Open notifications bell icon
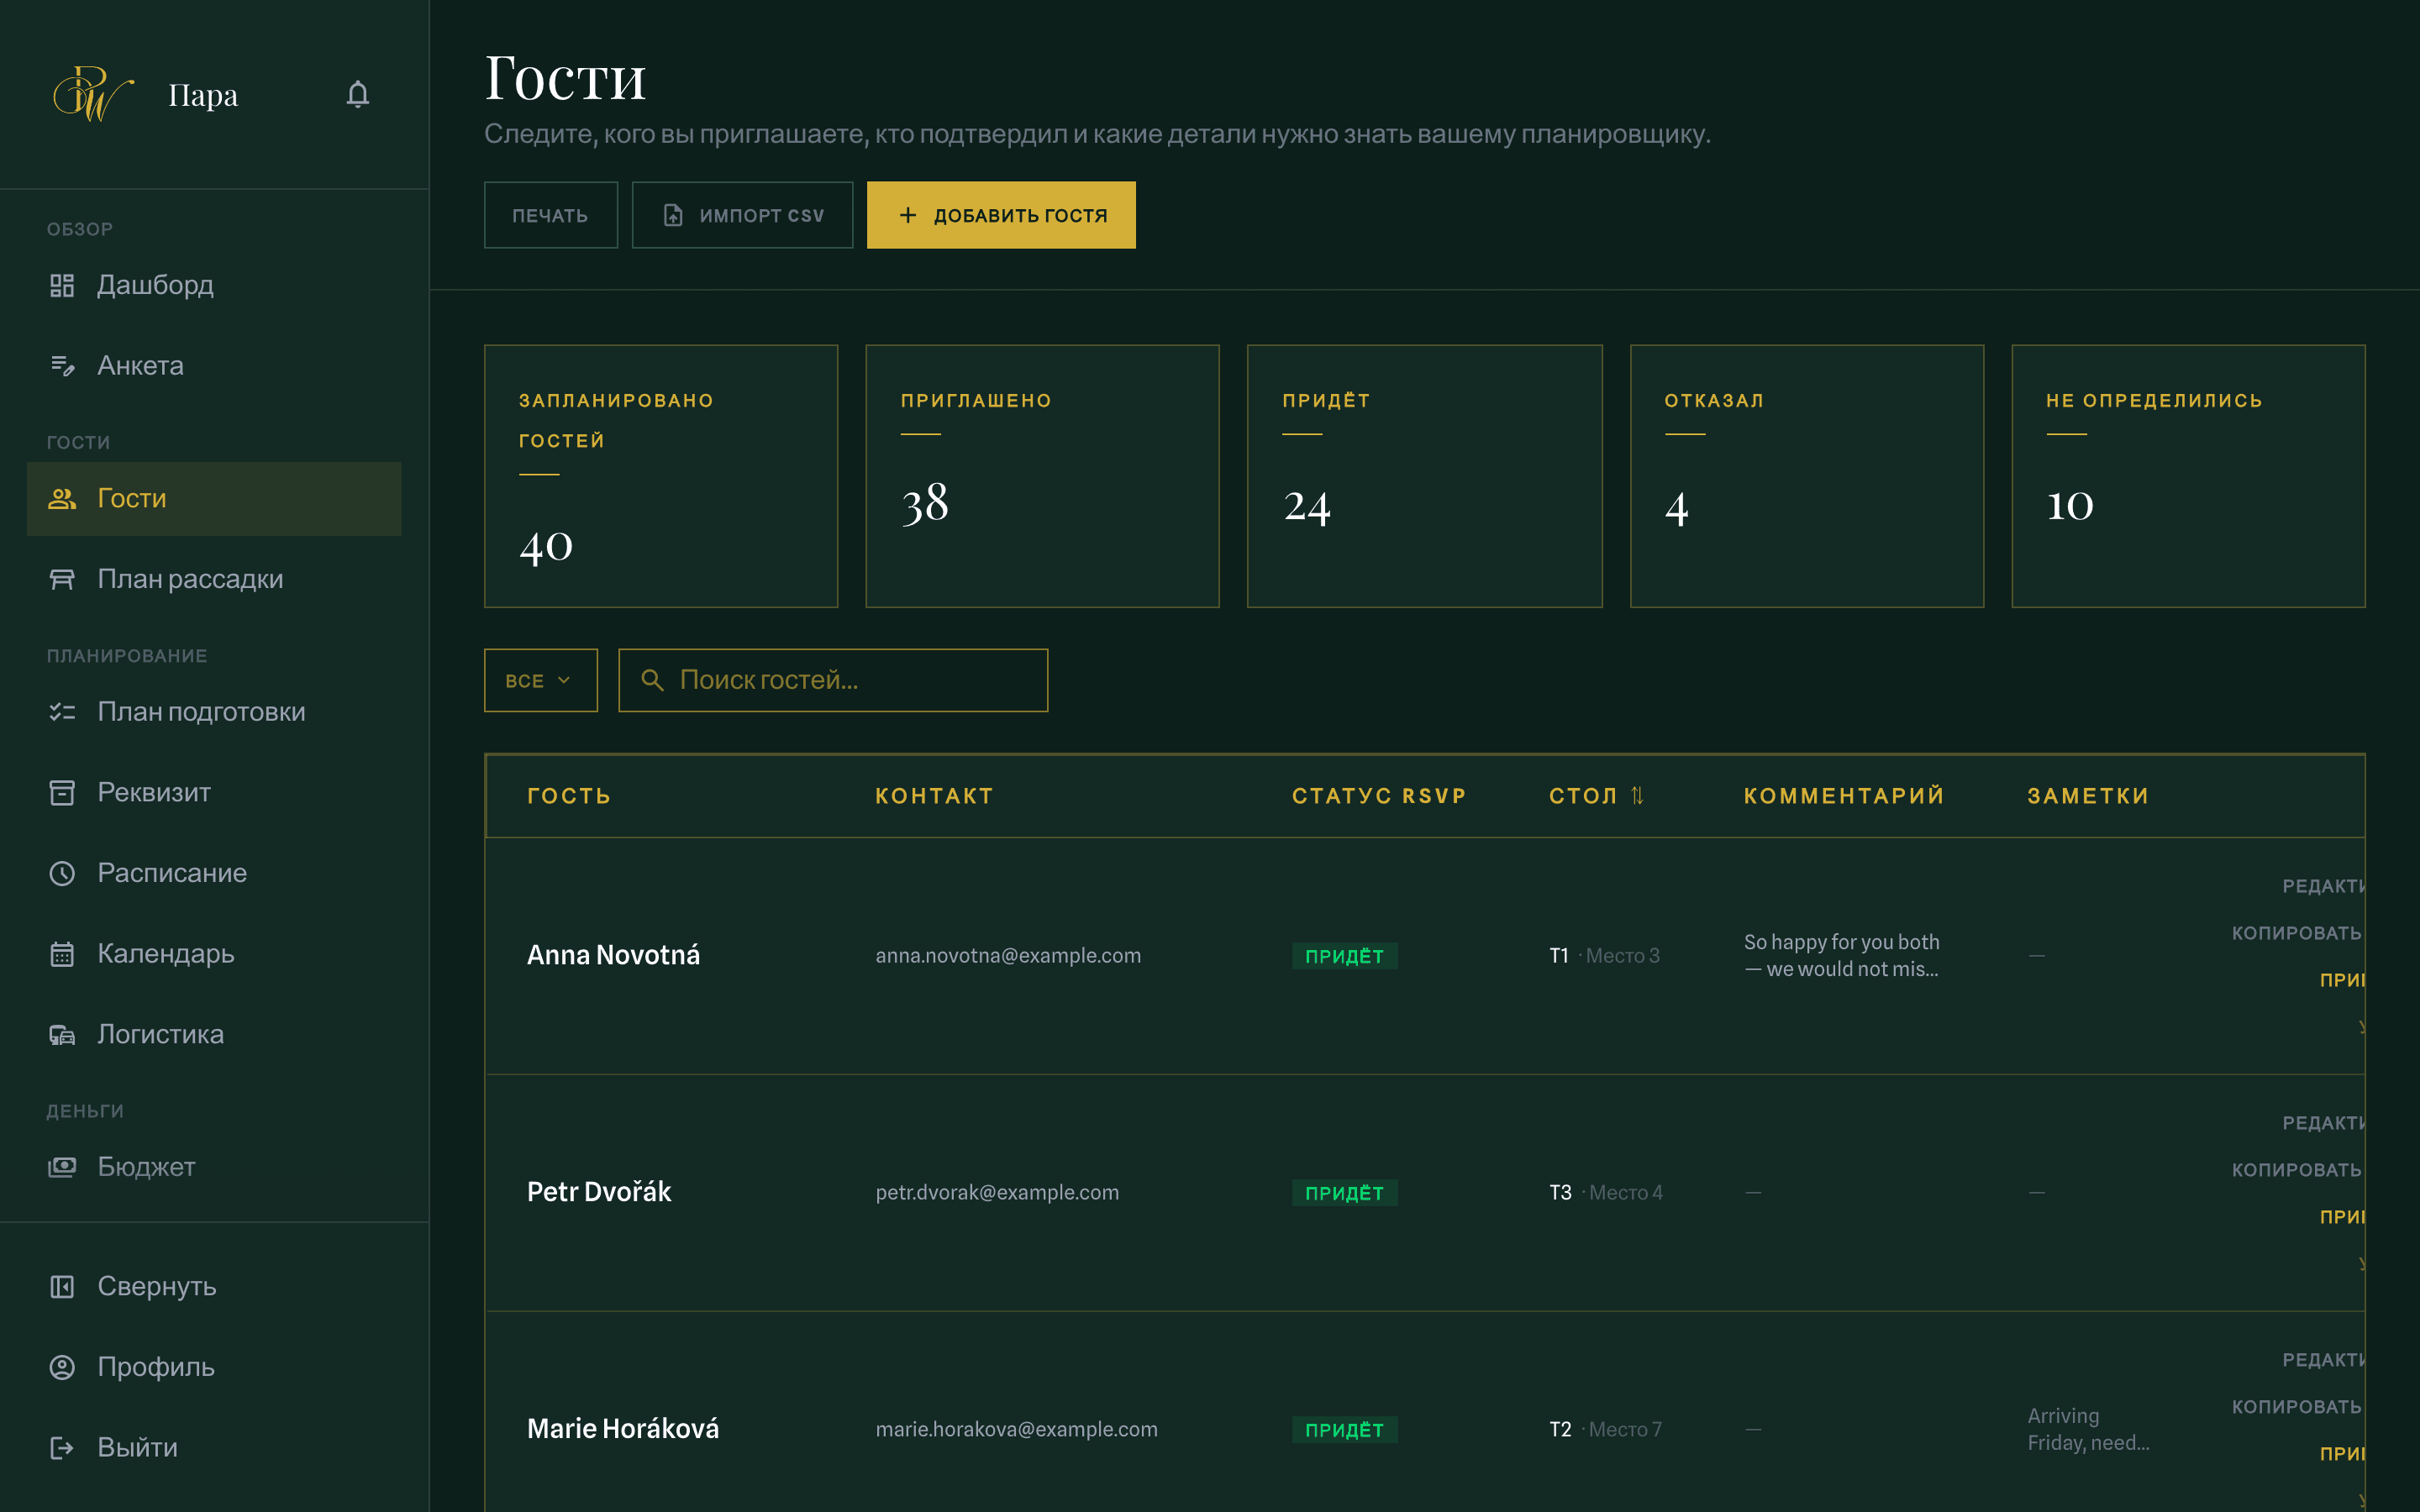 tap(358, 95)
